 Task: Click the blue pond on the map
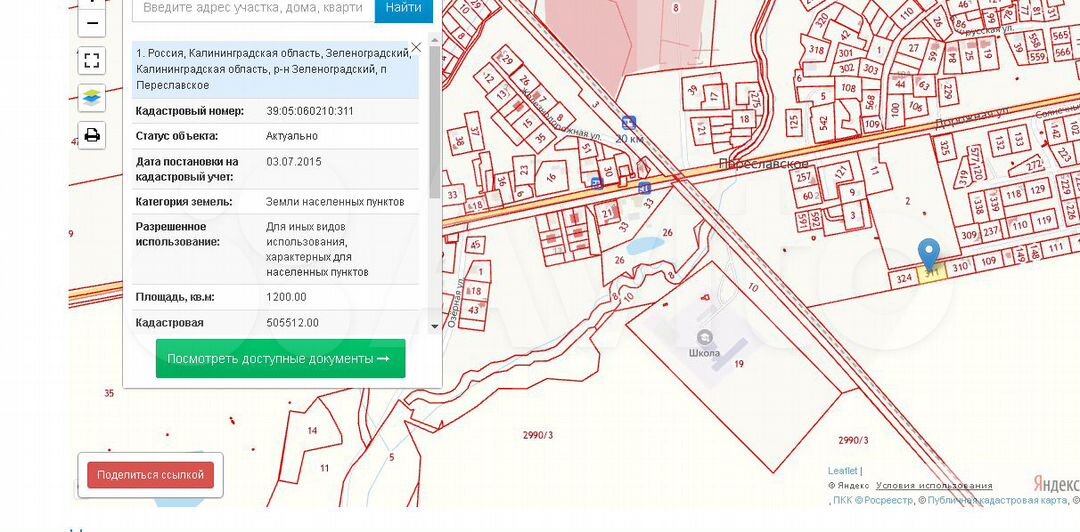[x=641, y=244]
